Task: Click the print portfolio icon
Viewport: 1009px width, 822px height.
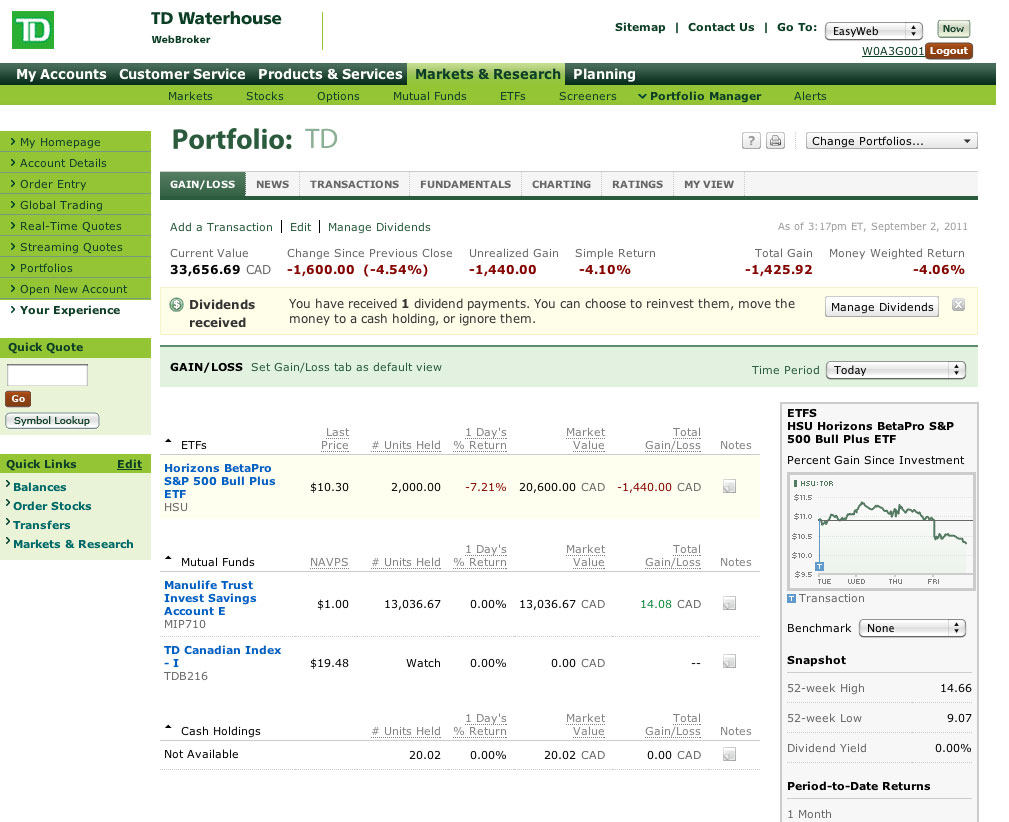Action: 775,141
